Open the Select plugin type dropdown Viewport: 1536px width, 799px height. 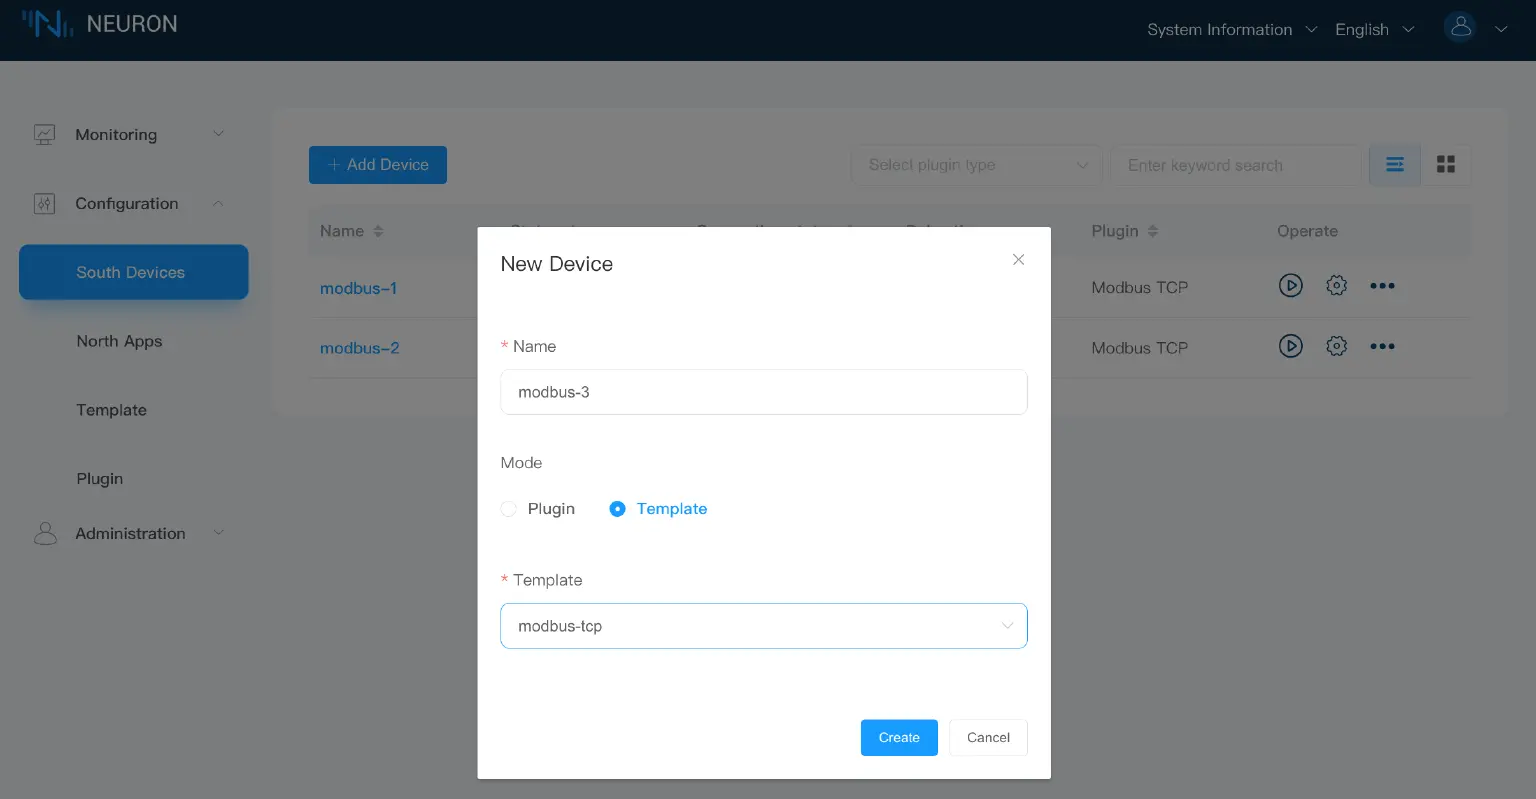pyautogui.click(x=975, y=164)
